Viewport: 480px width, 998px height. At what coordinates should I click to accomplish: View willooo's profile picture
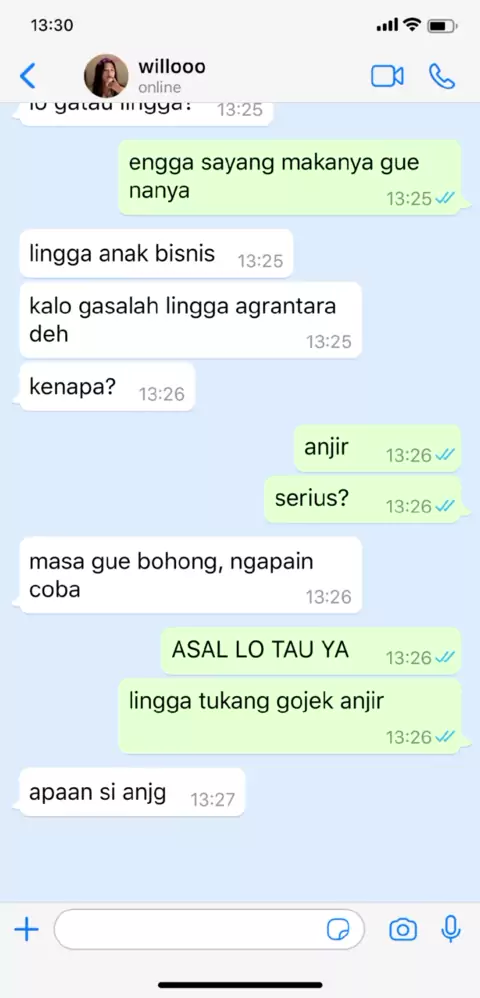coord(106,76)
